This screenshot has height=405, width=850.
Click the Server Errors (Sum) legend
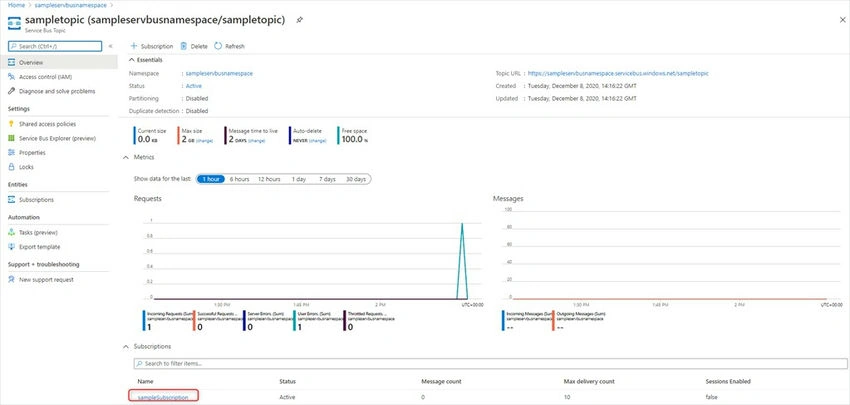pyautogui.click(x=267, y=320)
